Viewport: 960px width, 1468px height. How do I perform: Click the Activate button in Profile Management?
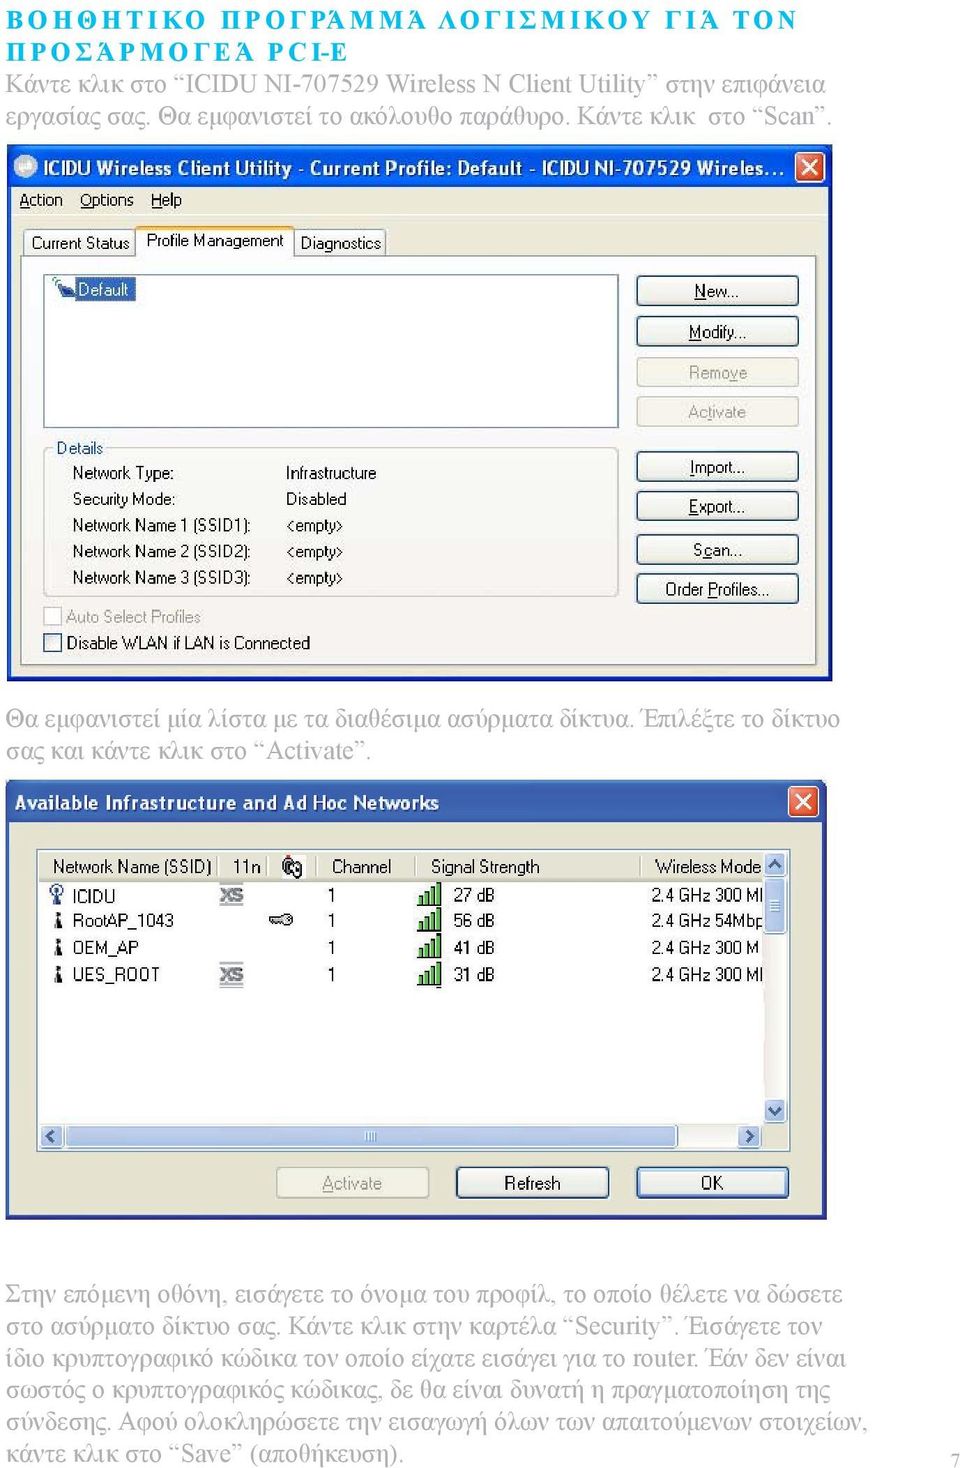[717, 412]
